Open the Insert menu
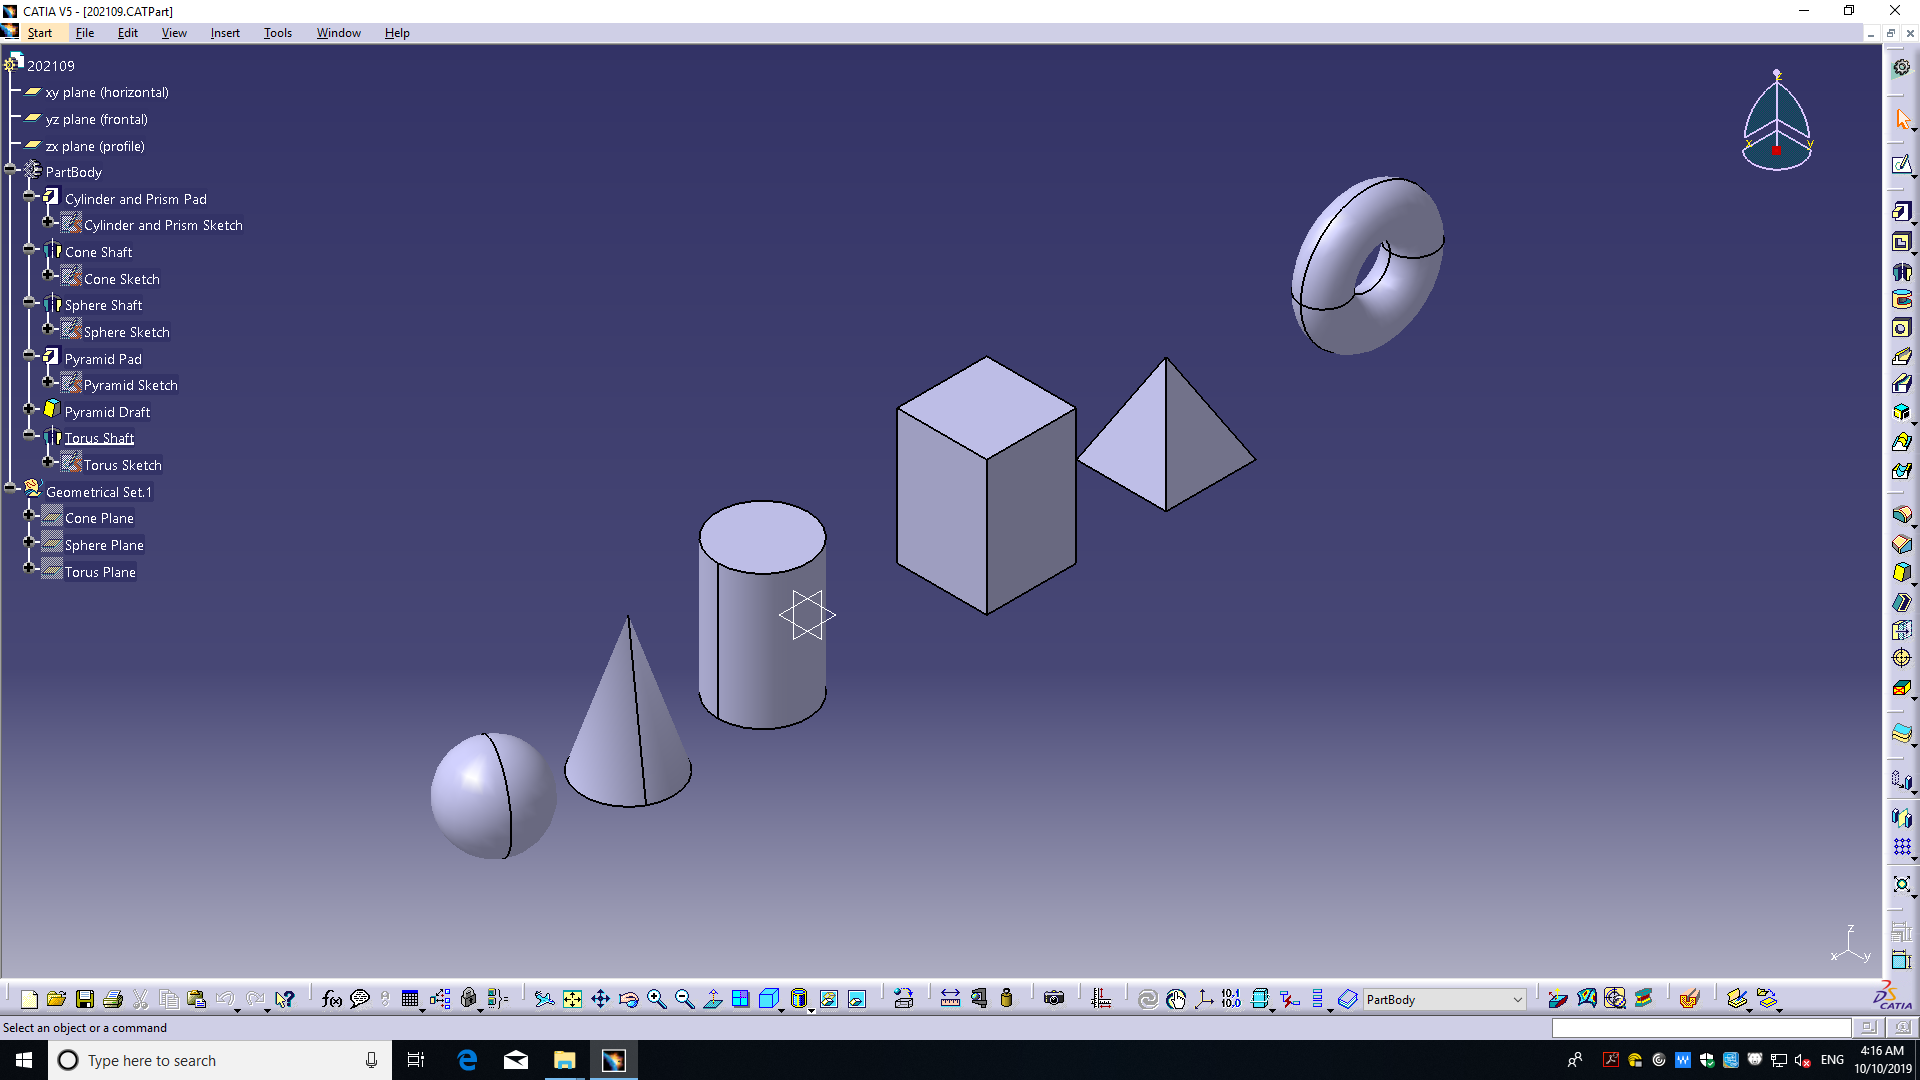Viewport: 1920px width, 1080px height. [225, 33]
